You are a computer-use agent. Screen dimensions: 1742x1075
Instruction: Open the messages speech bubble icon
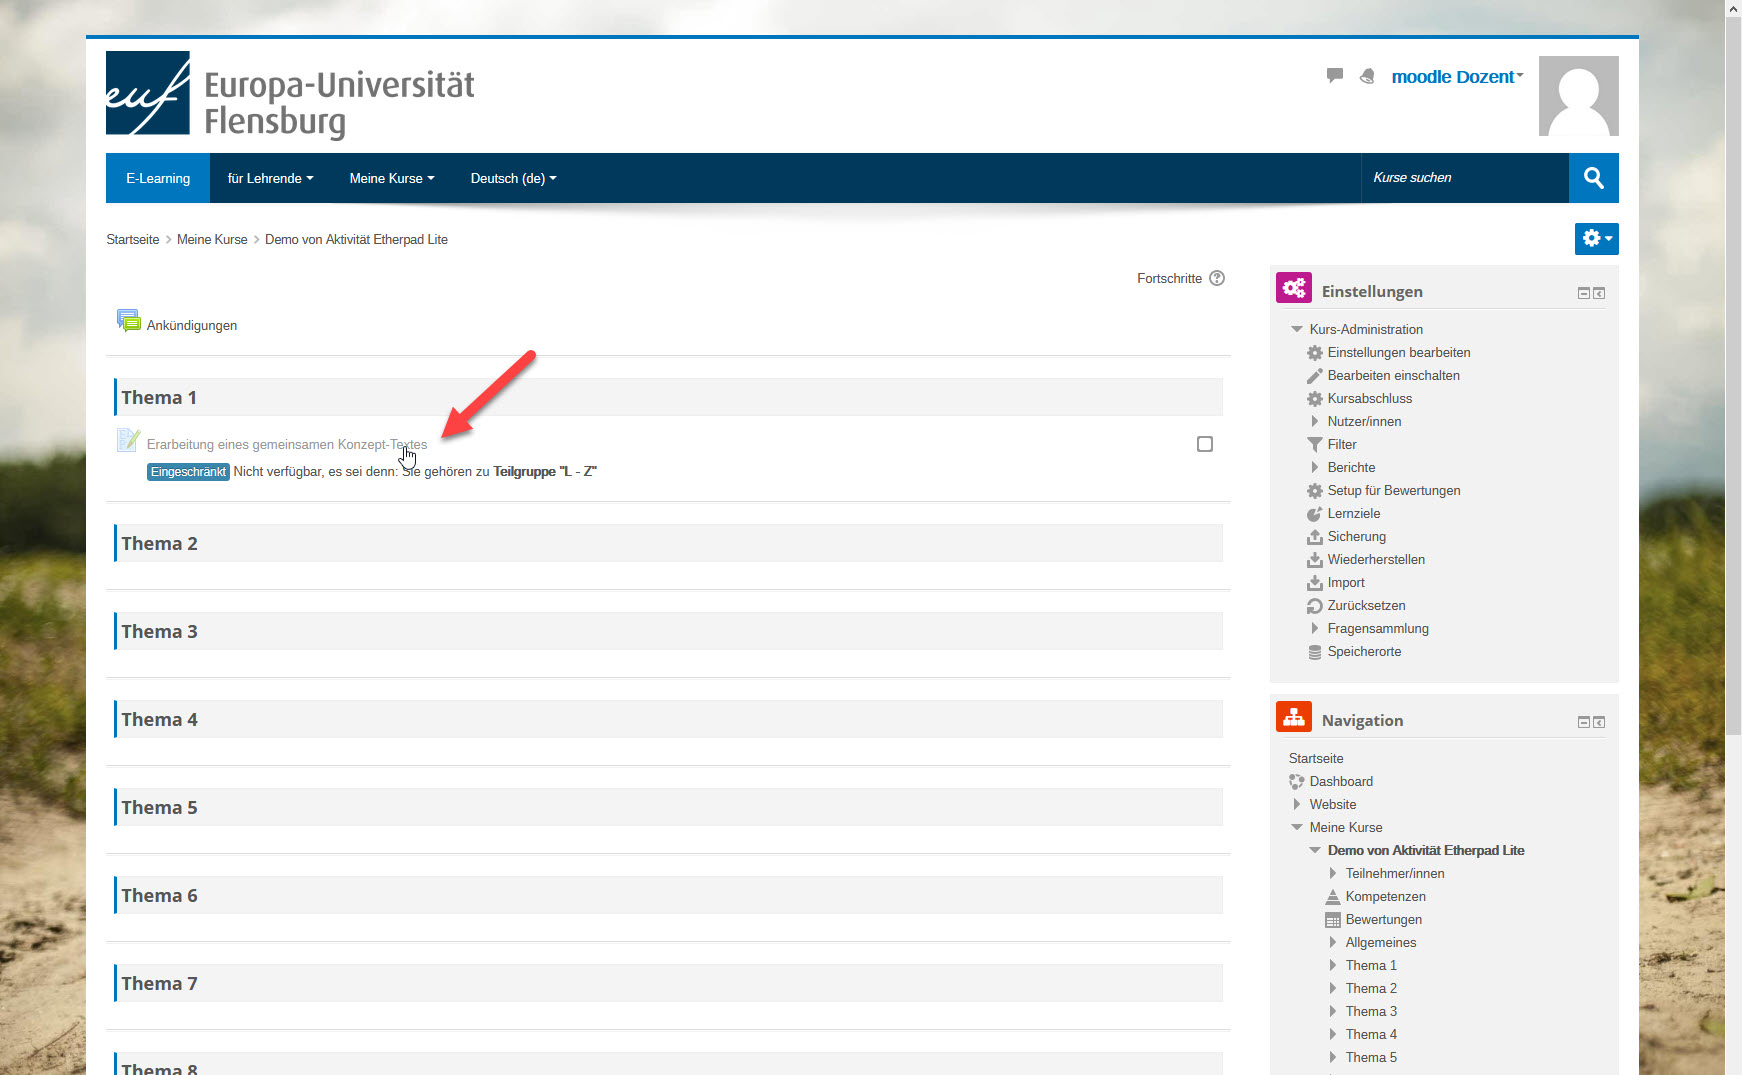pyautogui.click(x=1334, y=76)
